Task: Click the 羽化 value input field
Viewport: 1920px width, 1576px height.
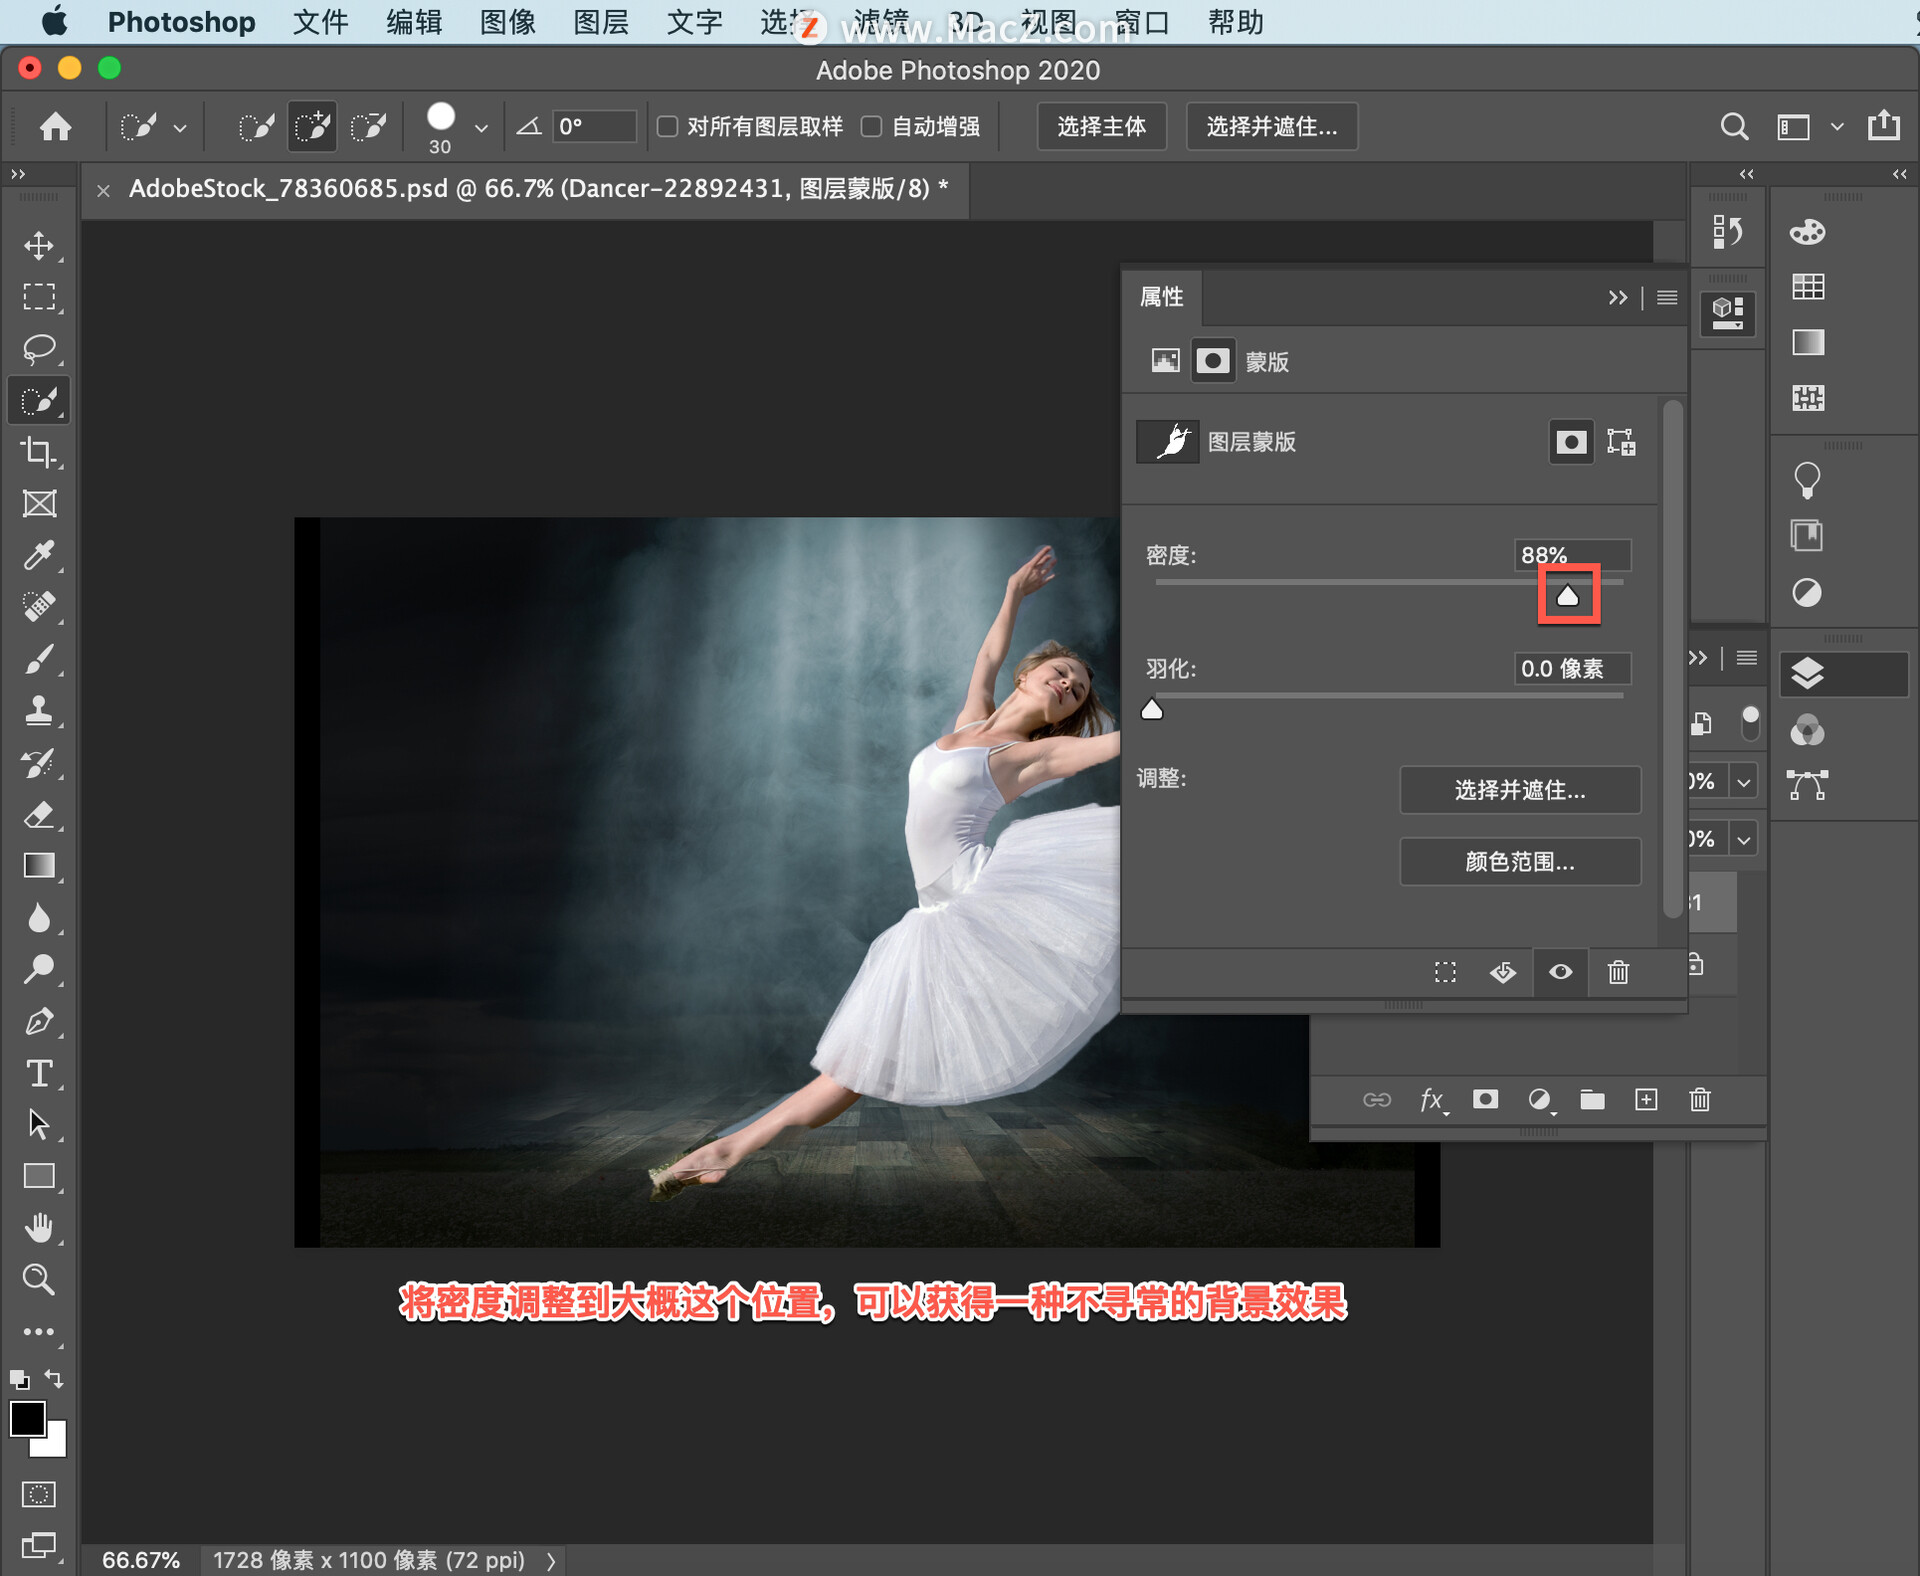Action: (1563, 667)
